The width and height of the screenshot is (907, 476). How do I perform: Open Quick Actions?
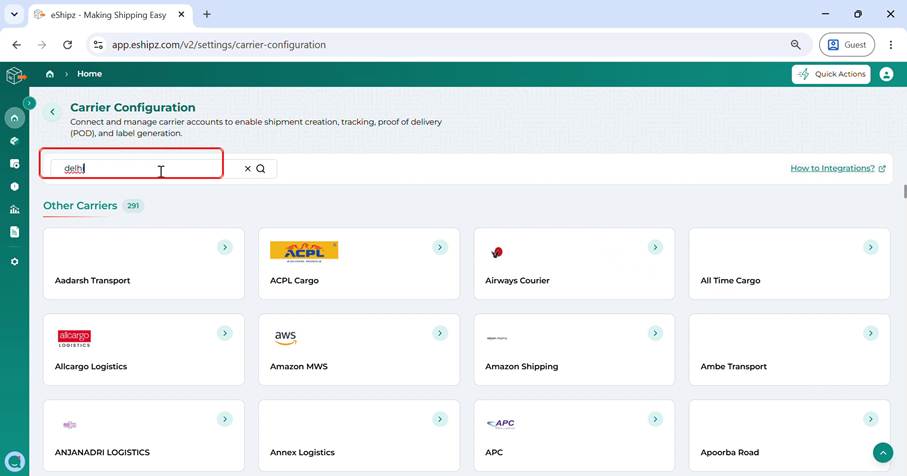[x=831, y=74]
